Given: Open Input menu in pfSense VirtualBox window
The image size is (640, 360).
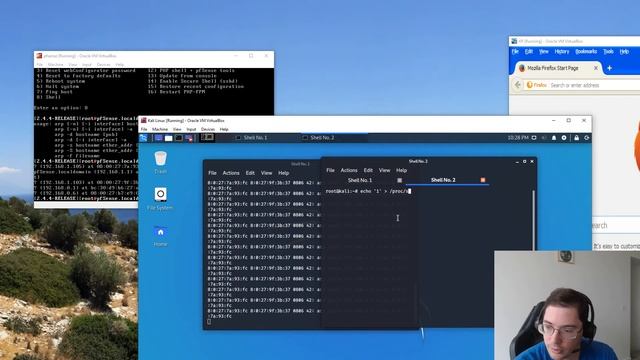Looking at the screenshot, I should tap(87, 64).
